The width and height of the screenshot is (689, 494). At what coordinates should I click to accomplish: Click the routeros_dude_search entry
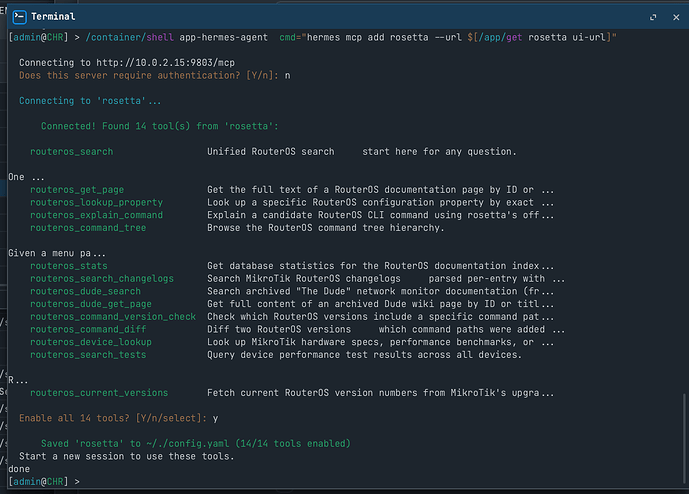tap(85, 291)
